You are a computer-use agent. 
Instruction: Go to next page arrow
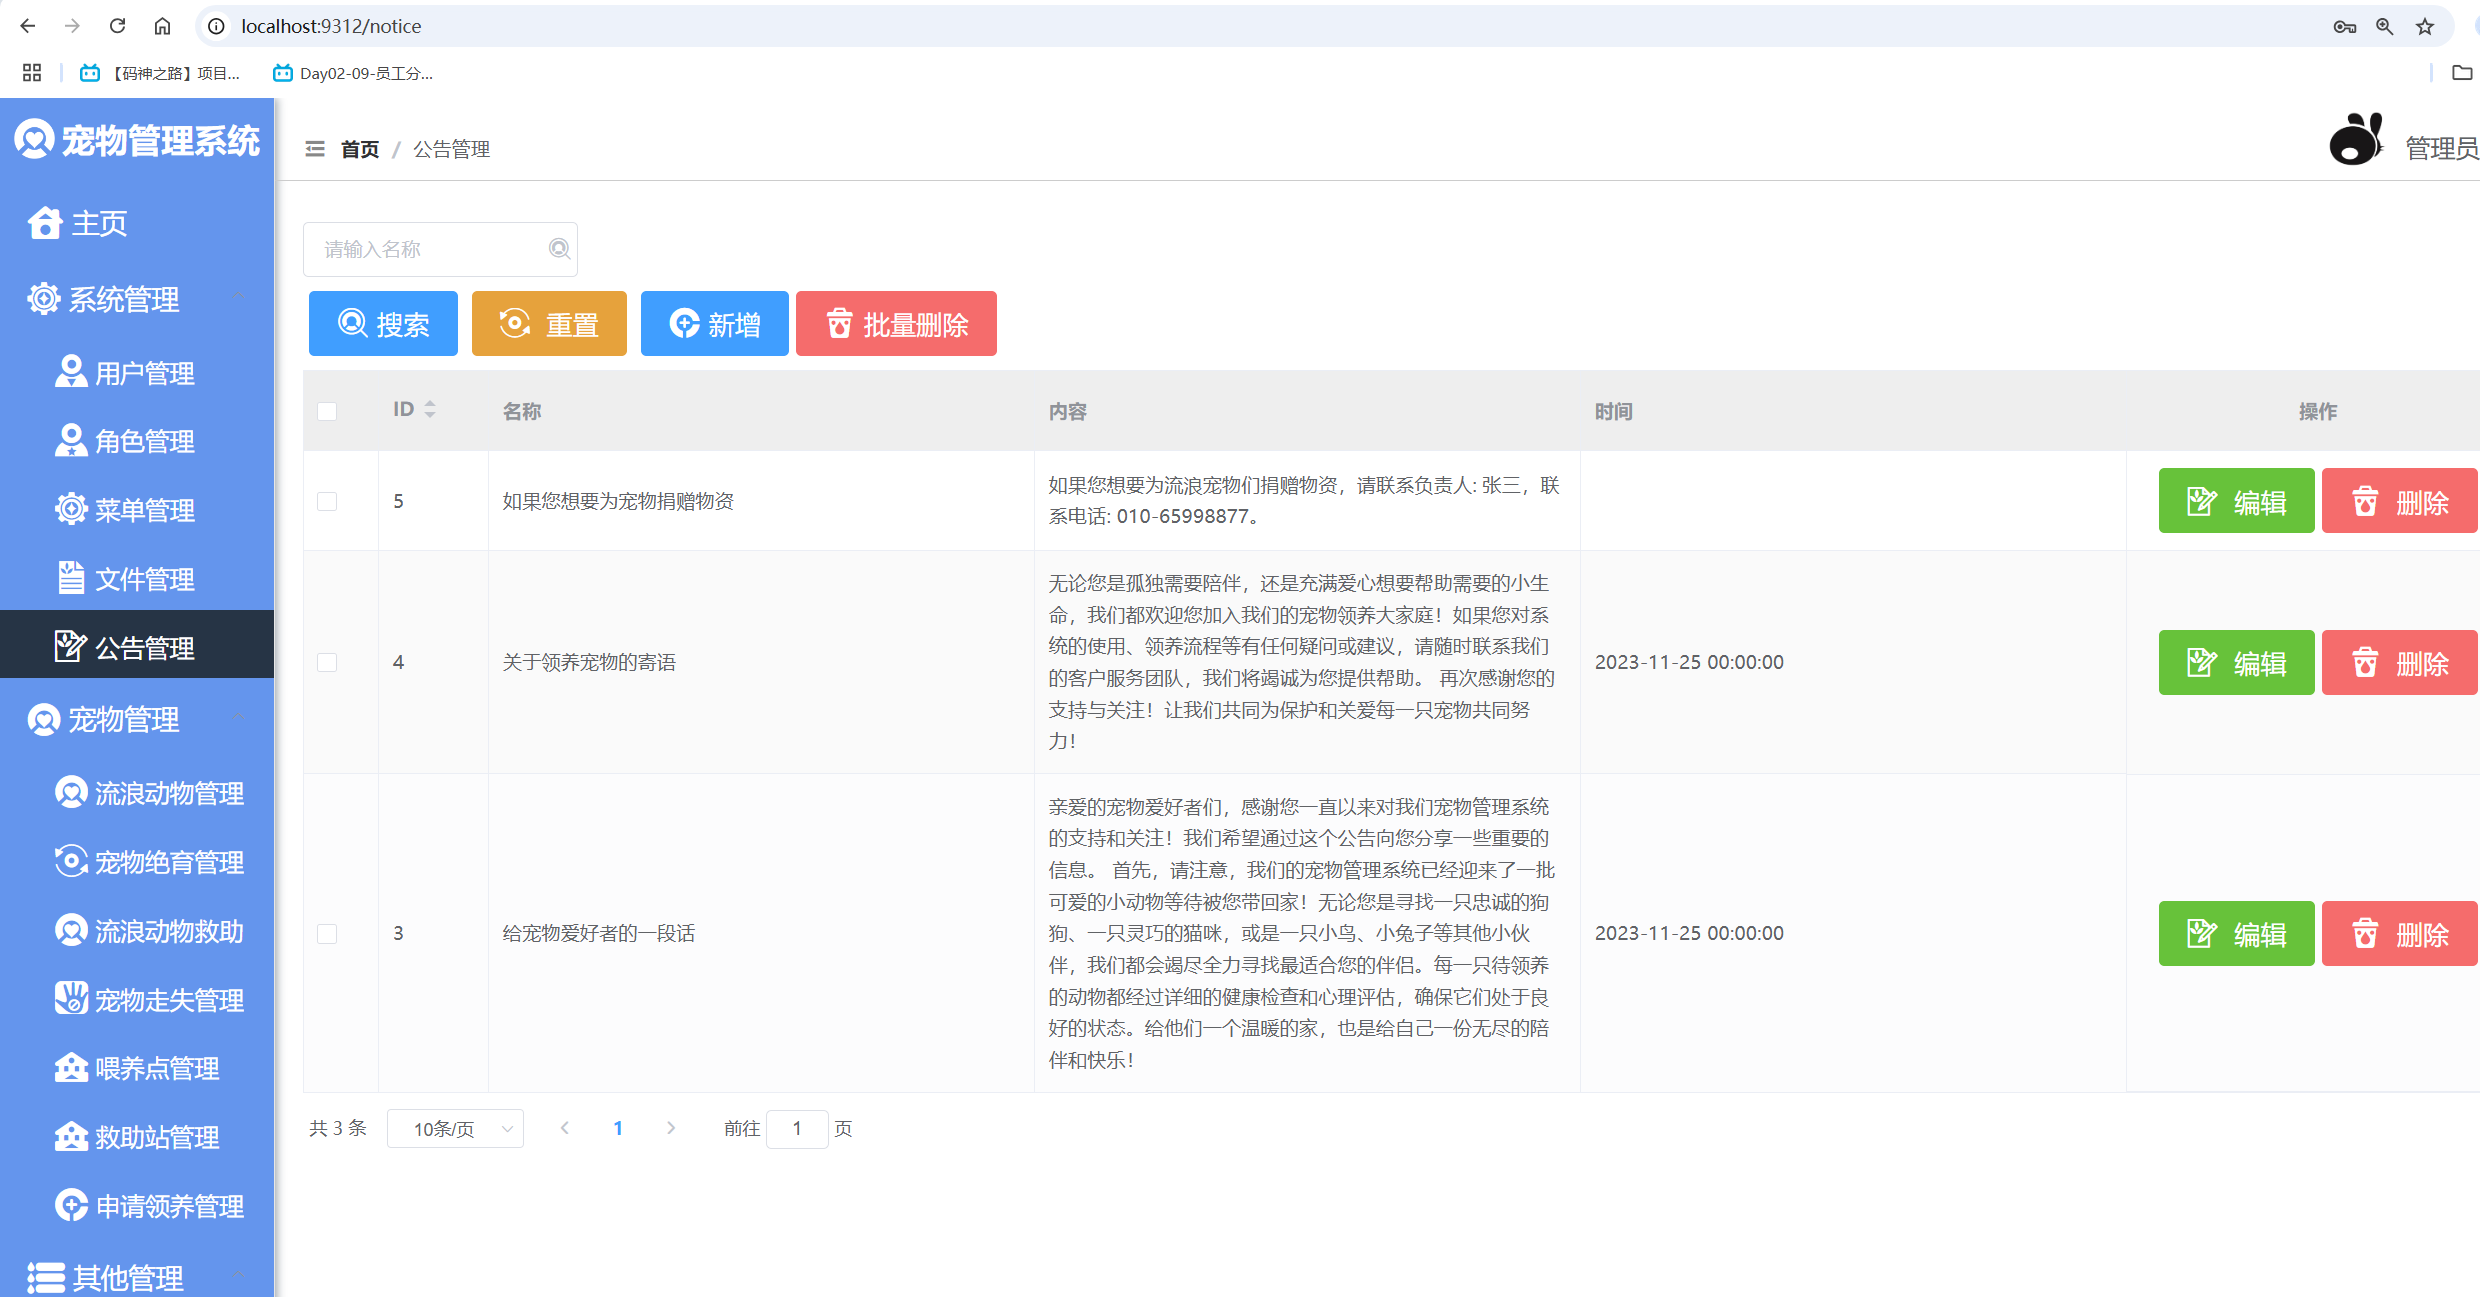pyautogui.click(x=671, y=1128)
